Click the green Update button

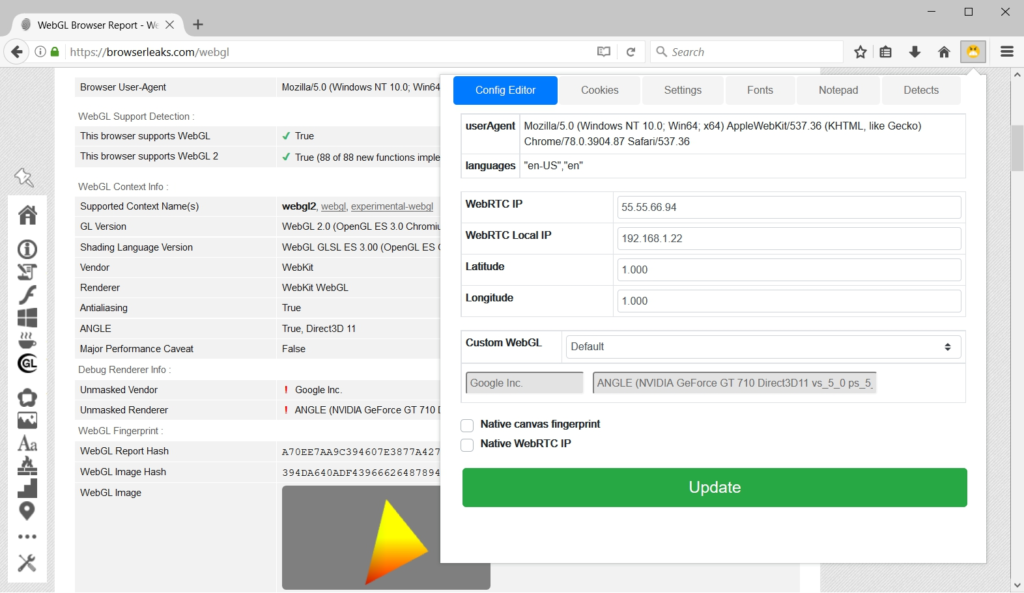(714, 487)
